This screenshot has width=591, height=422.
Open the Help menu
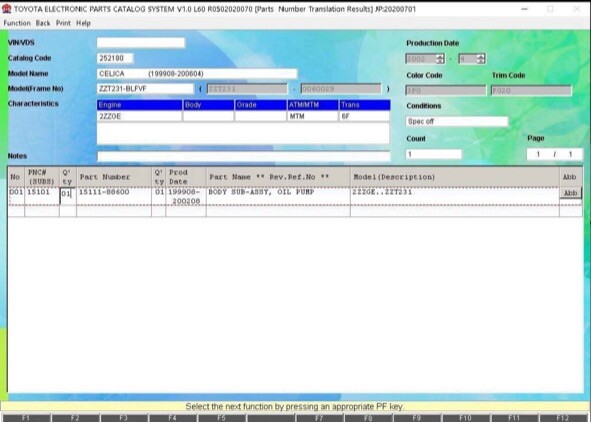pos(83,23)
